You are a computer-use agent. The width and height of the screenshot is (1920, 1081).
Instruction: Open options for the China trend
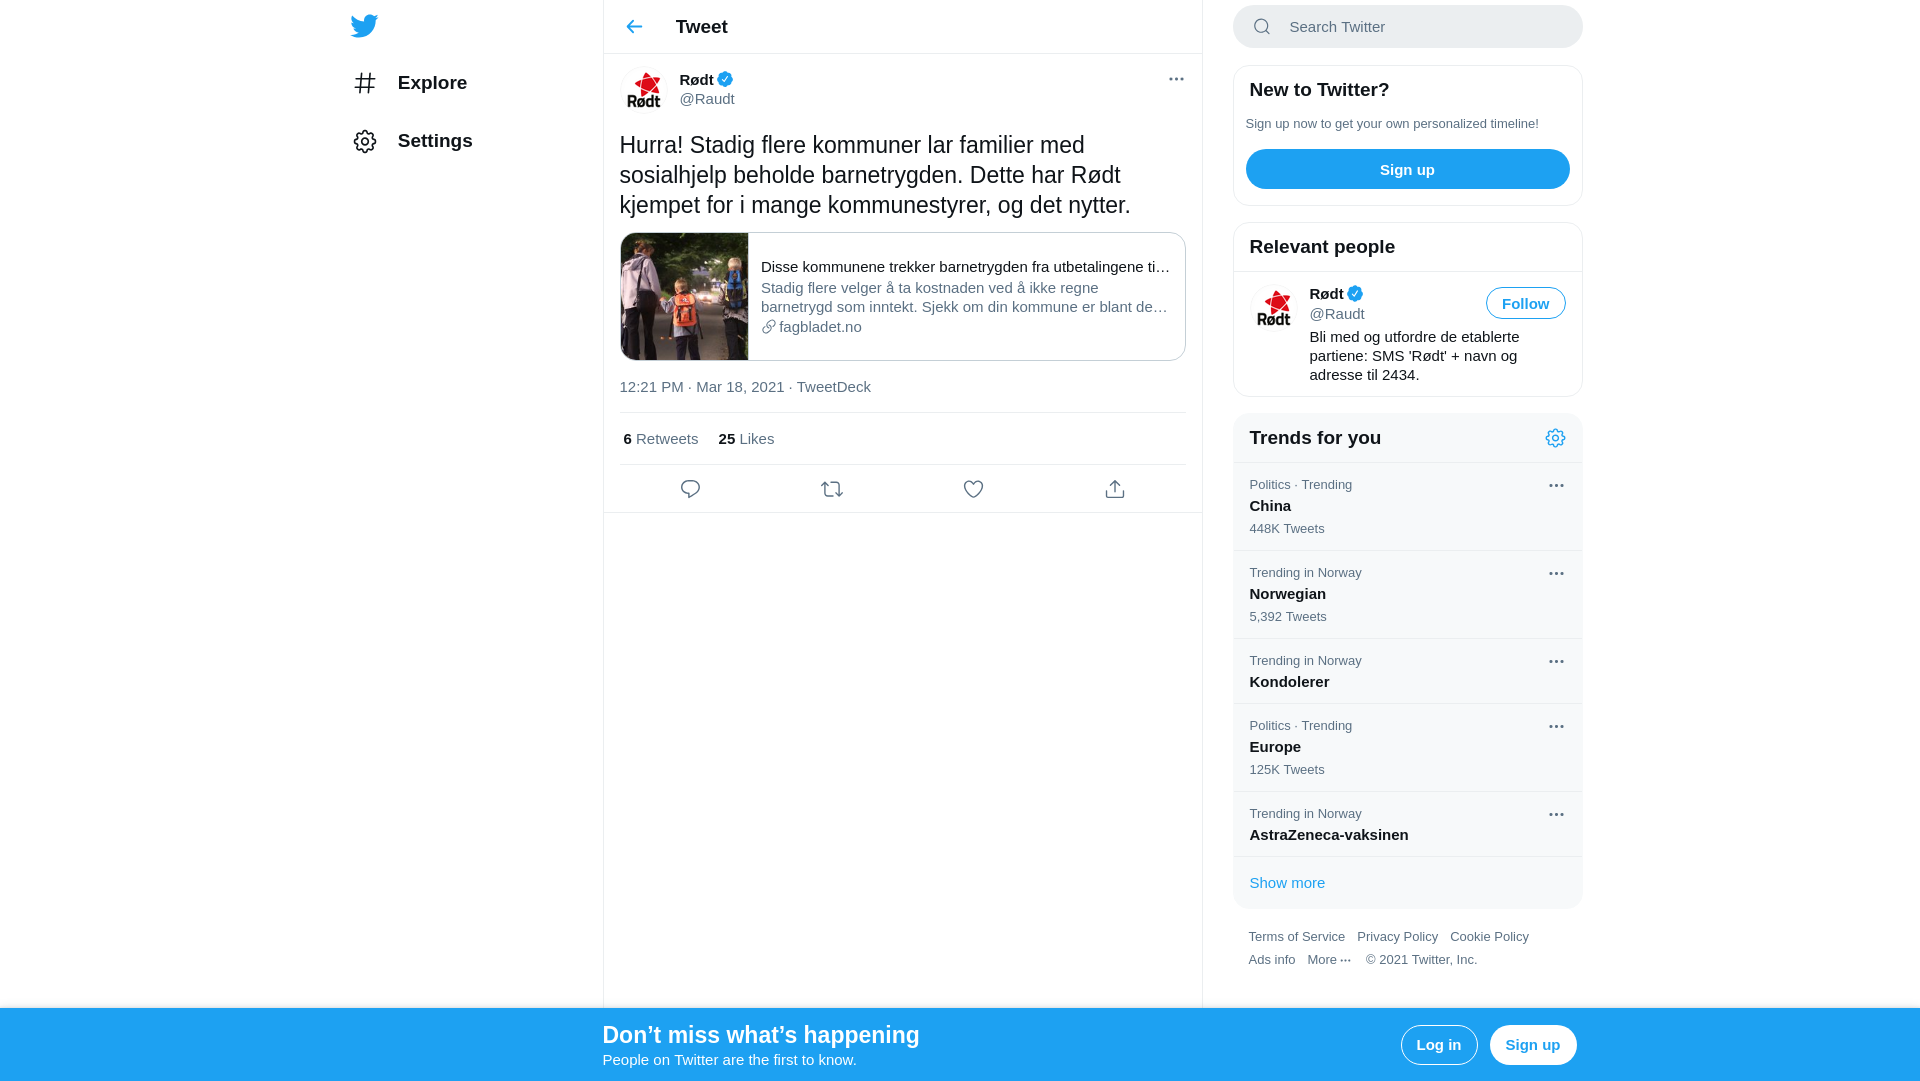1556,485
